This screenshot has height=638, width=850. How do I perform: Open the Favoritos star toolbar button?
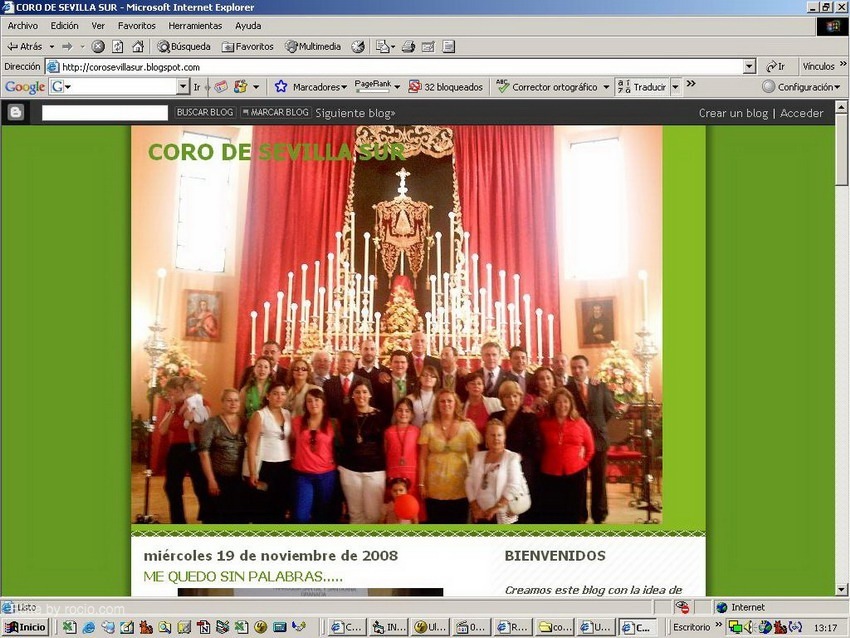pyautogui.click(x=247, y=46)
